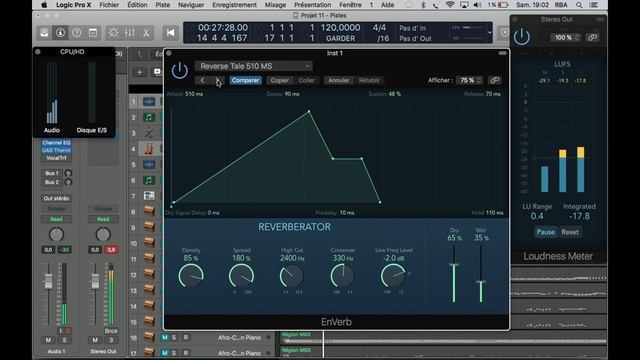The image size is (640, 360).
Task: Toggle Loudness Meter plugin power button
Action: click(522, 38)
